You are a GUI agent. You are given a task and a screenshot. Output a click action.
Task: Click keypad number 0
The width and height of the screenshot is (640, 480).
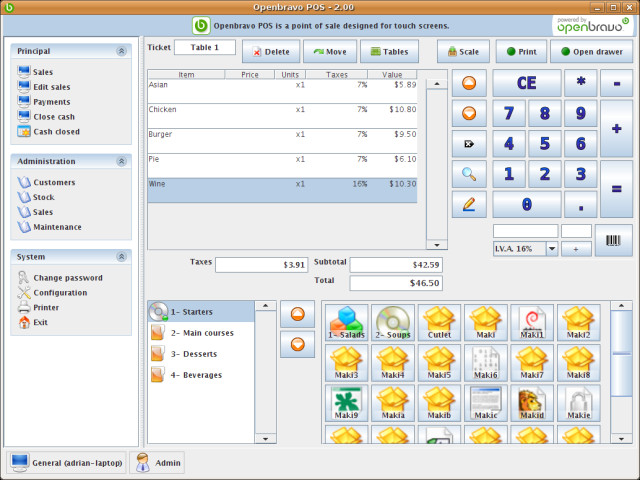pyautogui.click(x=527, y=204)
